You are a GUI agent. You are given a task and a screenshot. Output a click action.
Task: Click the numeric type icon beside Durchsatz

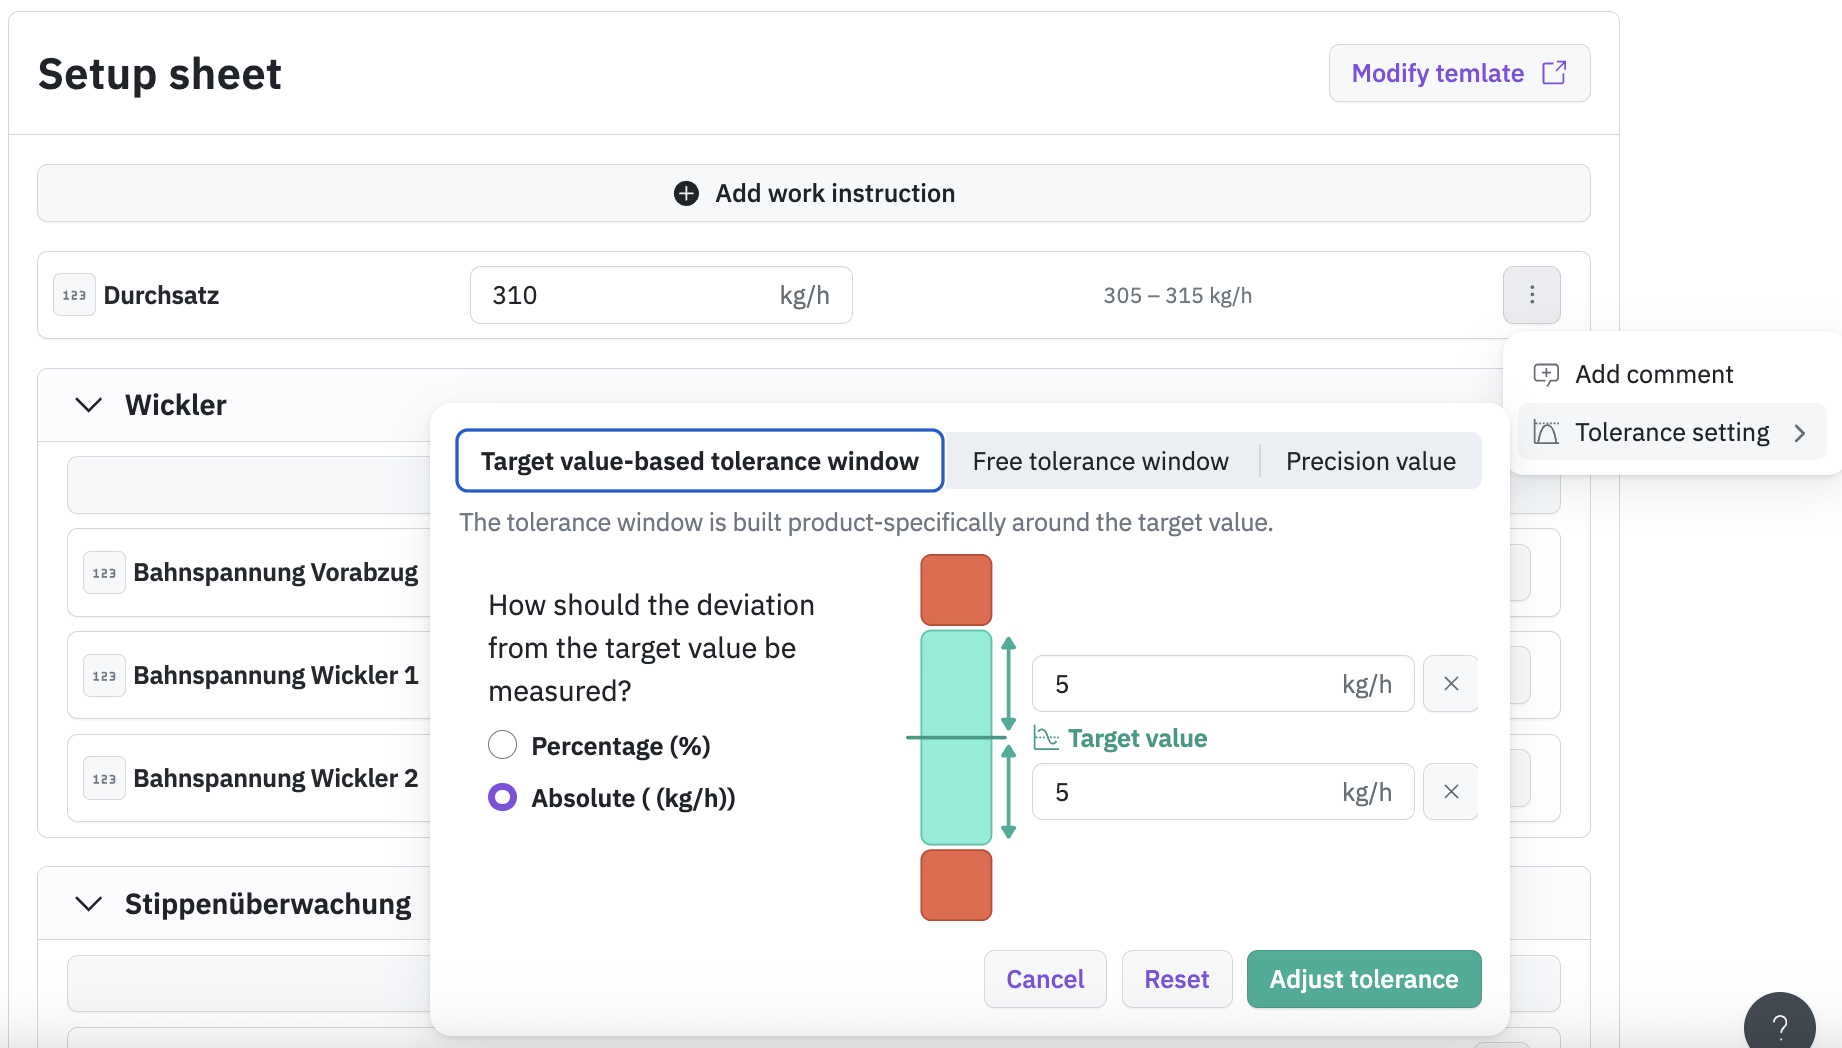[74, 295]
